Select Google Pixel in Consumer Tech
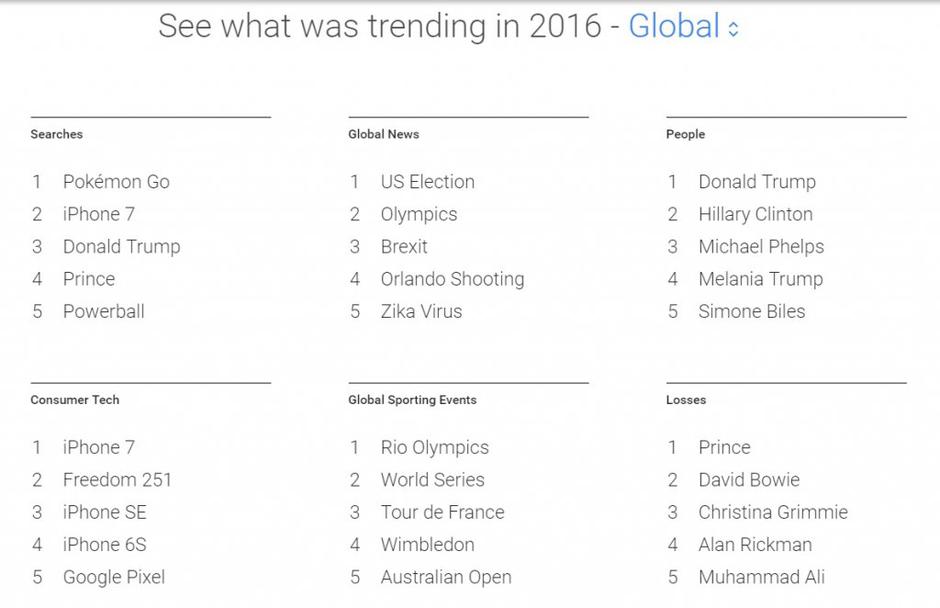This screenshot has height=608, width=940. [x=114, y=577]
